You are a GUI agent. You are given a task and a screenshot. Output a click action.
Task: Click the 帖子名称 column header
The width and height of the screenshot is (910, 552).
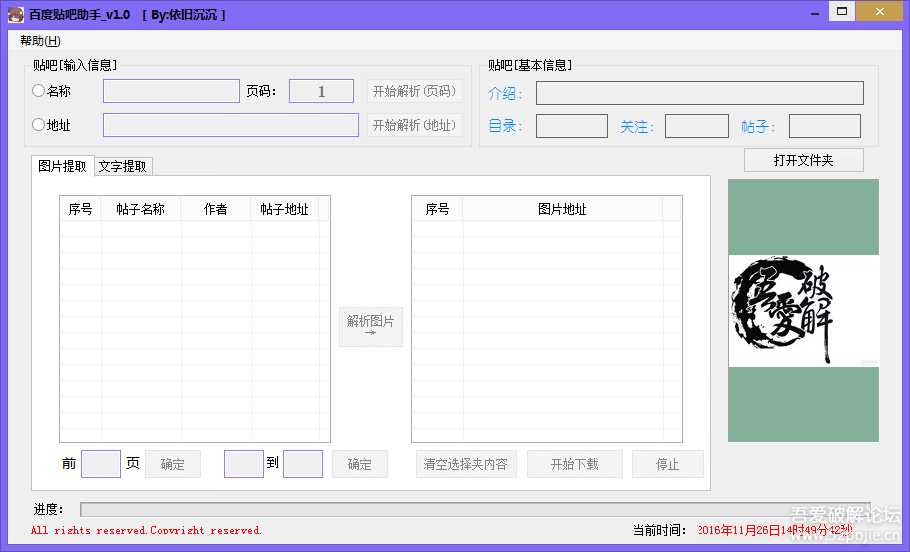coord(141,209)
